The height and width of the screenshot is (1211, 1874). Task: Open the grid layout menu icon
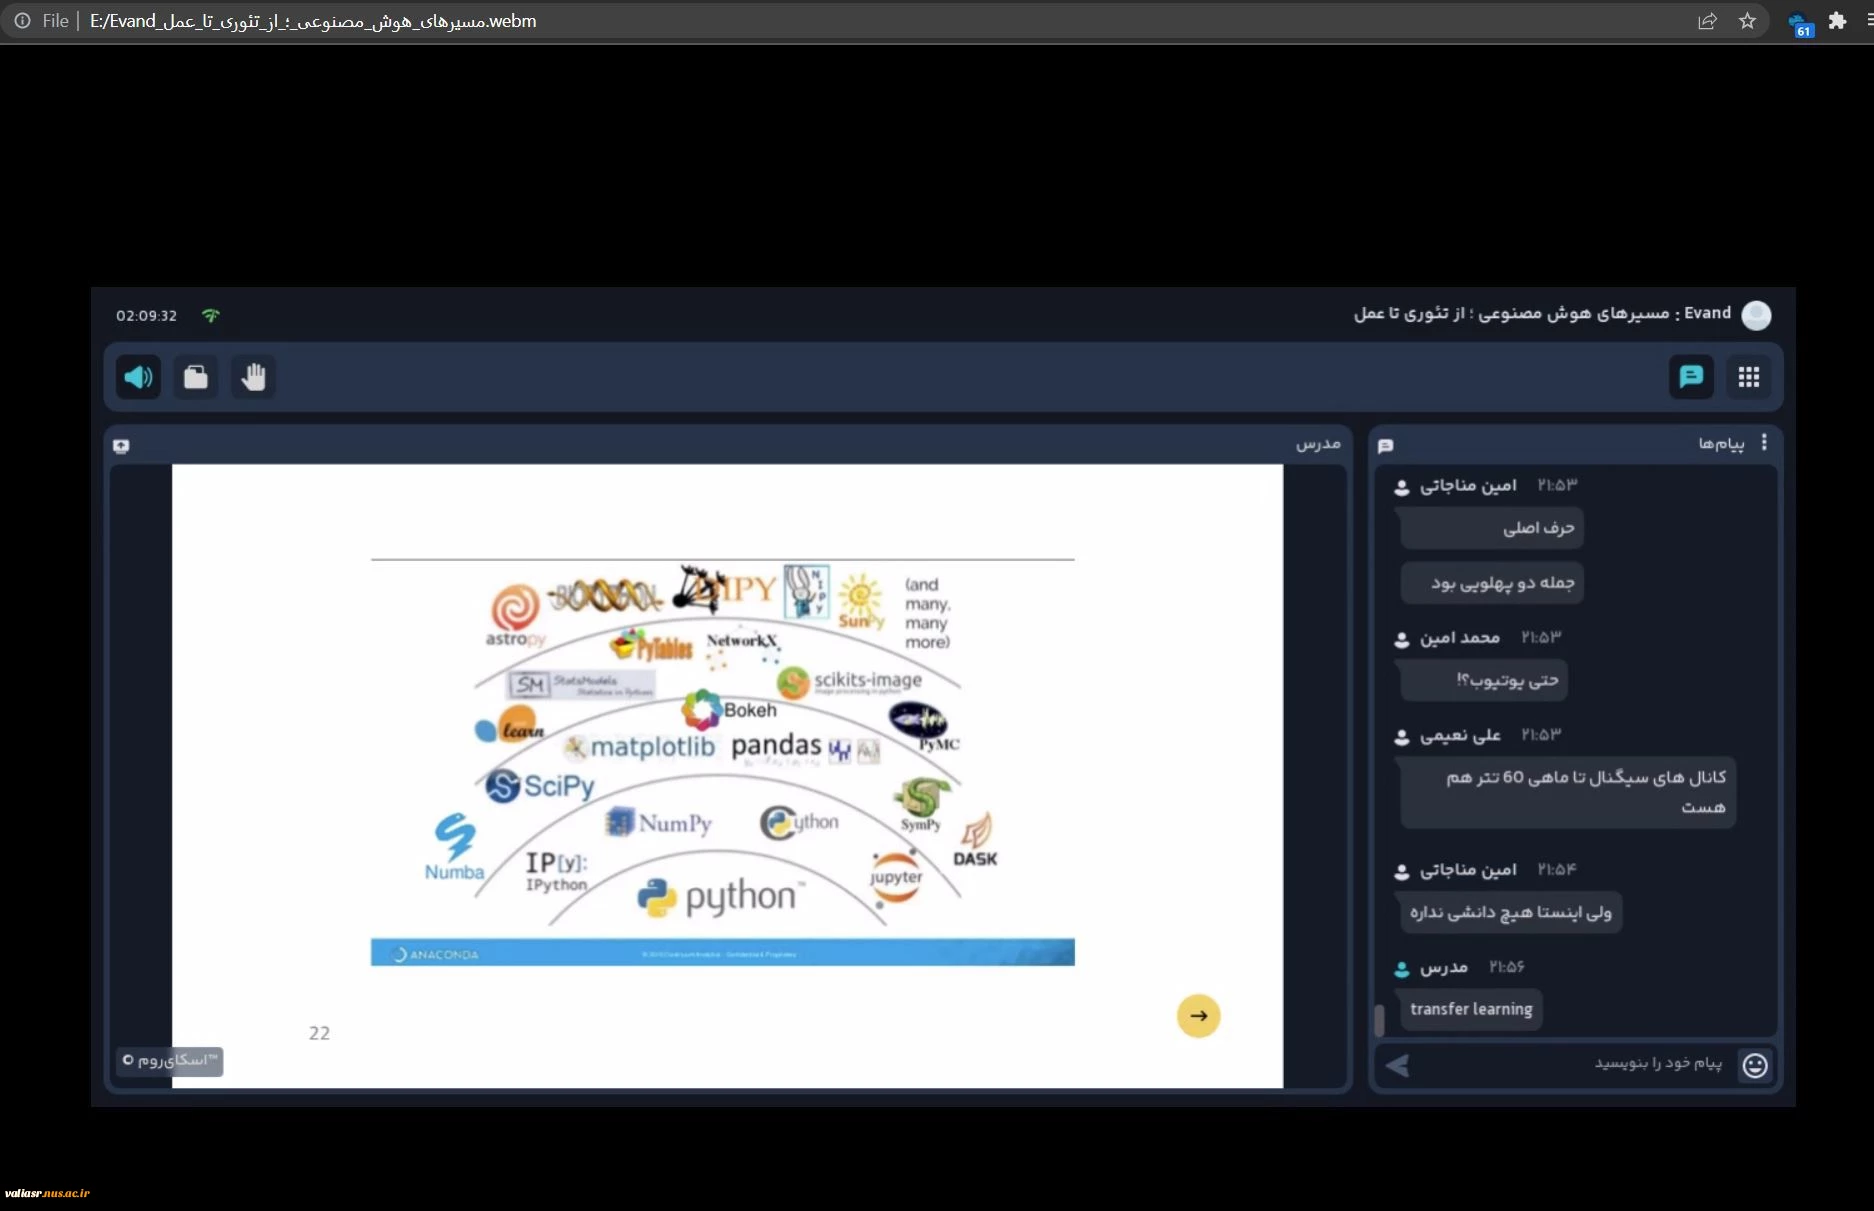coord(1749,377)
